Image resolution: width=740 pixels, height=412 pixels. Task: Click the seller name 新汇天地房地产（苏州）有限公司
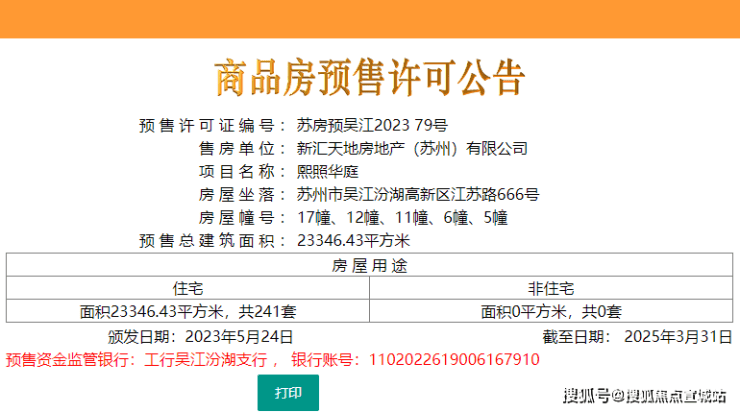tap(412, 149)
